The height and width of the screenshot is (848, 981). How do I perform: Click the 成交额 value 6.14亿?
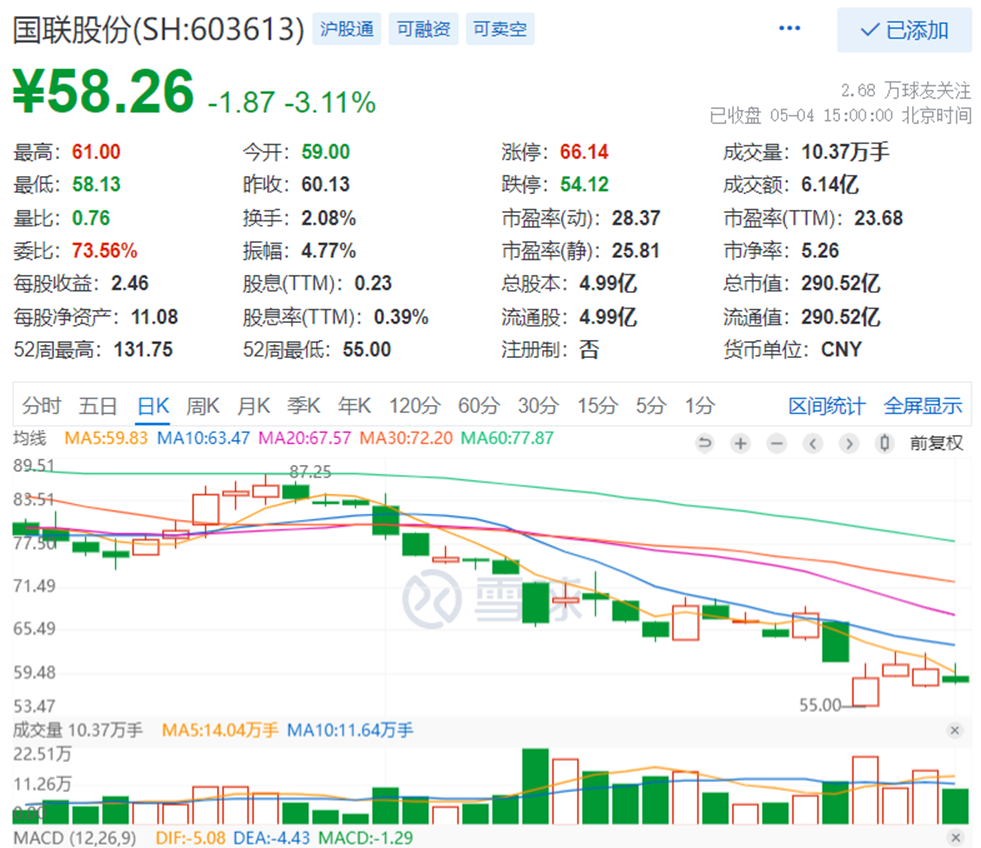coord(830,185)
